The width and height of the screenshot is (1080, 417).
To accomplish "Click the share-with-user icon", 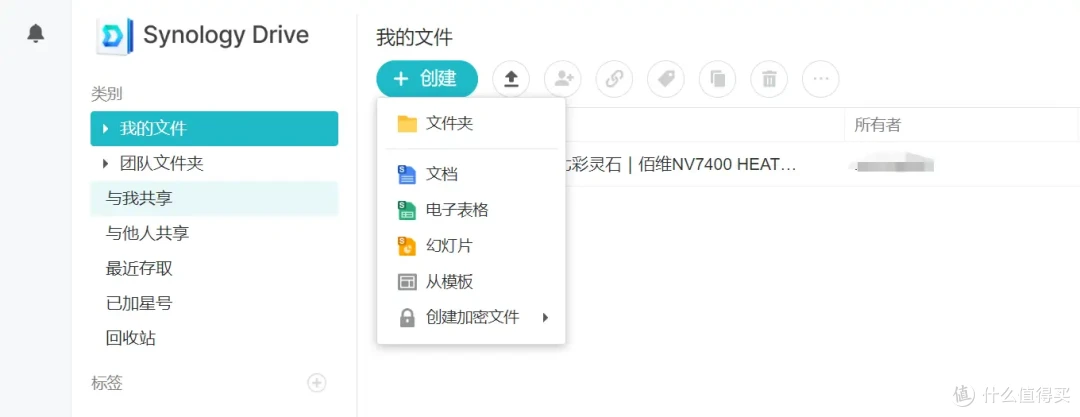I will click(563, 79).
